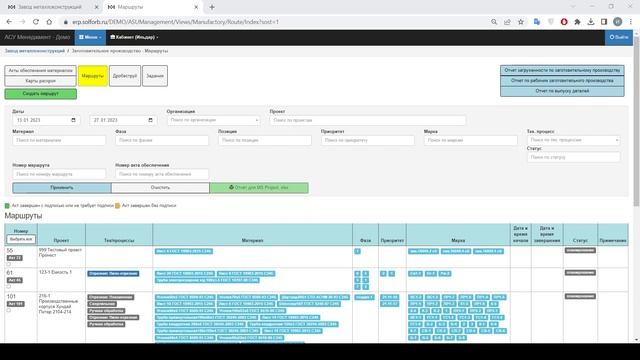Focus the Позиция search field
640x360 pixels.
coord(265,140)
